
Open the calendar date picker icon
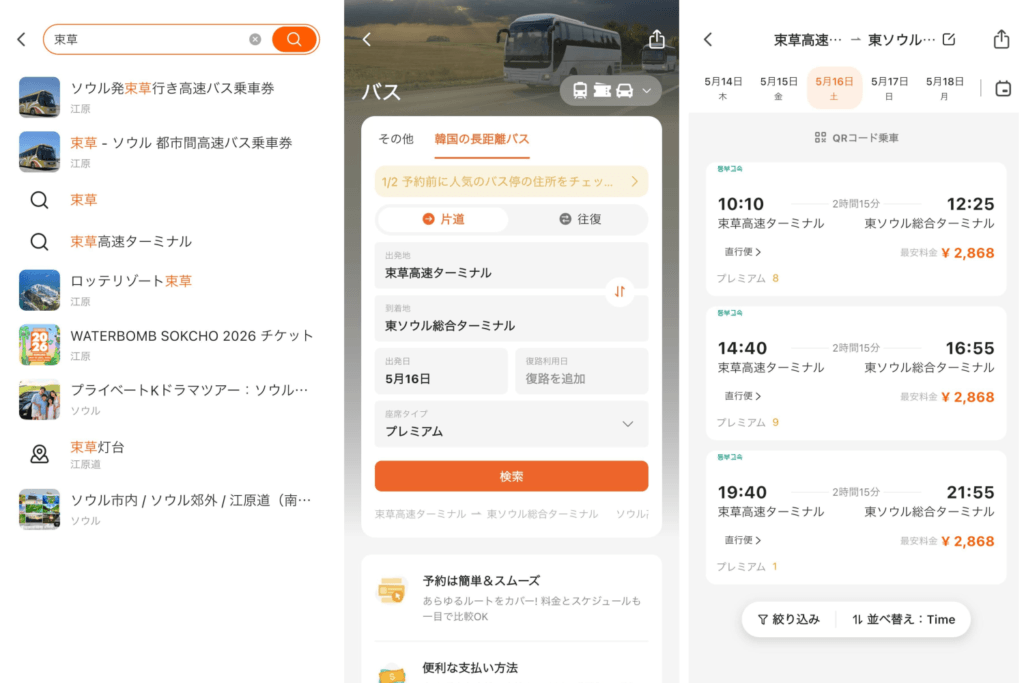point(1003,88)
